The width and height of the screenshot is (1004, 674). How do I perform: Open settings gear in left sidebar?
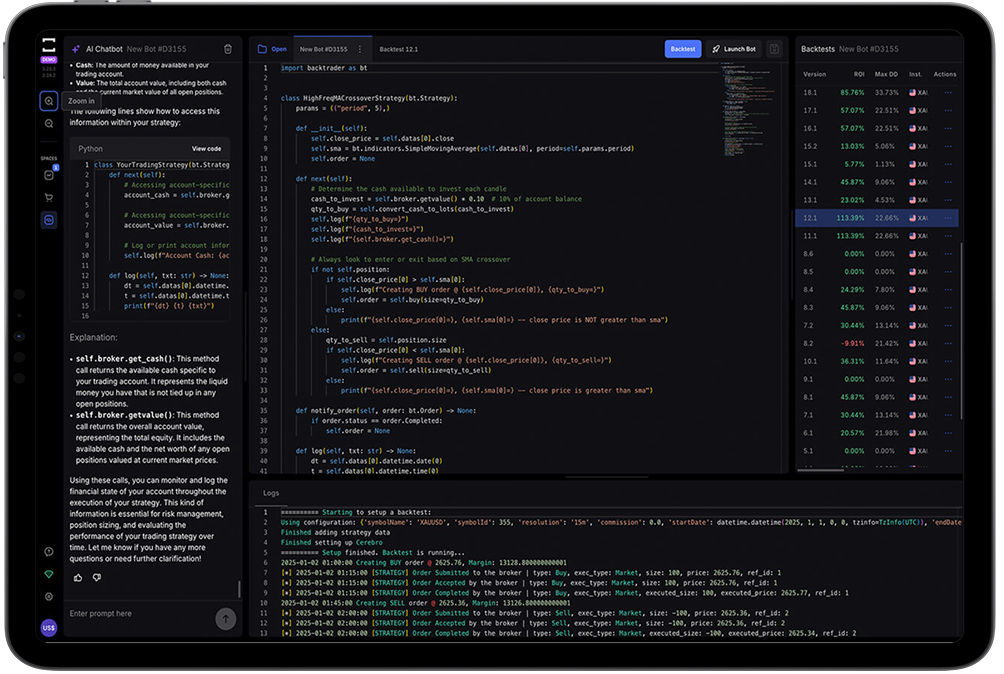[49, 596]
